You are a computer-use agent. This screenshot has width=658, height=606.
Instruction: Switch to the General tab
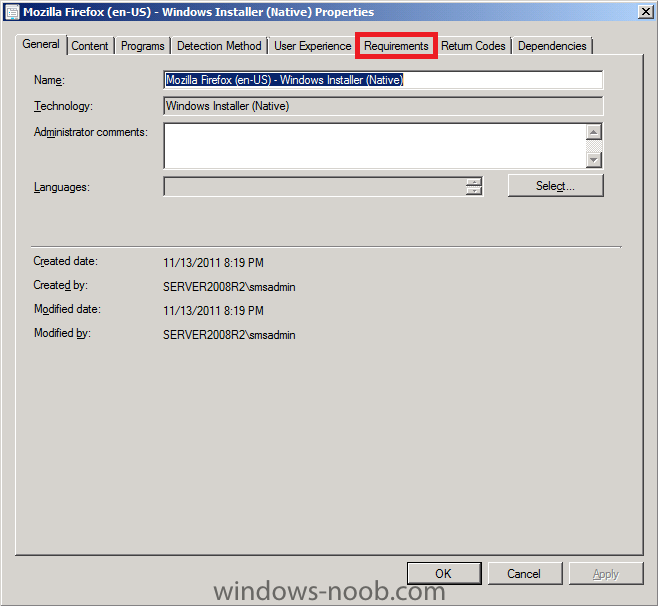[x=41, y=44]
